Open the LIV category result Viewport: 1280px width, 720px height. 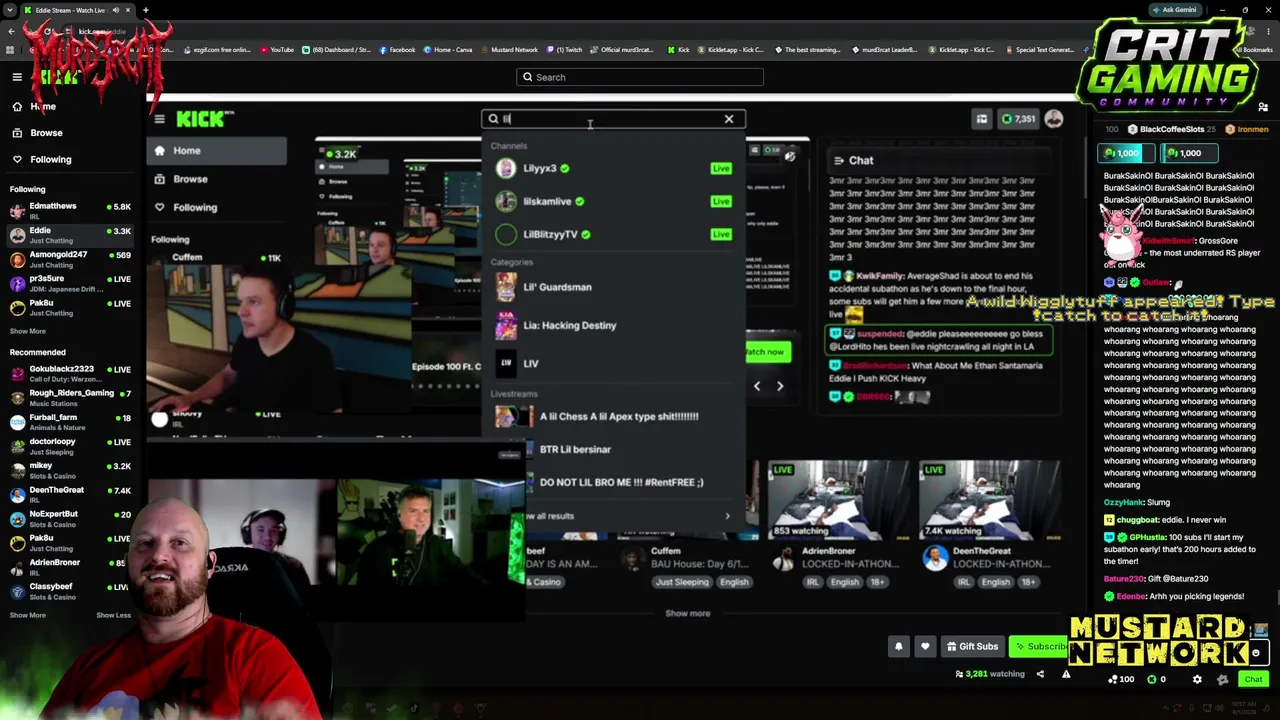pyautogui.click(x=612, y=363)
